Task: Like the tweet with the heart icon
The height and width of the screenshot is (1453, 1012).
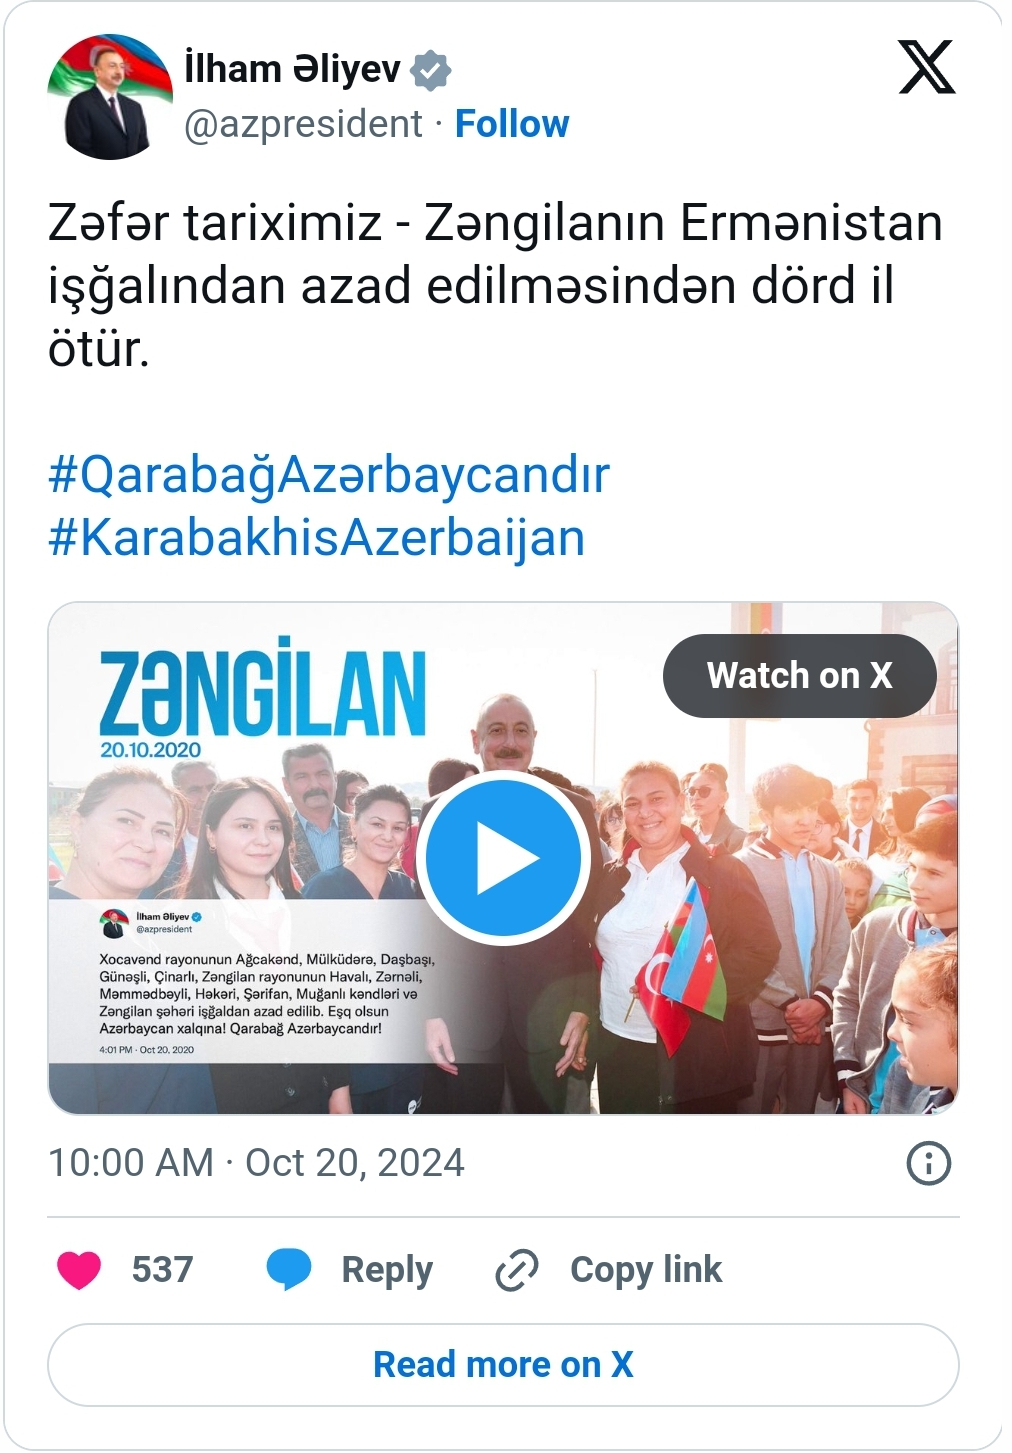Action: click(x=79, y=1270)
